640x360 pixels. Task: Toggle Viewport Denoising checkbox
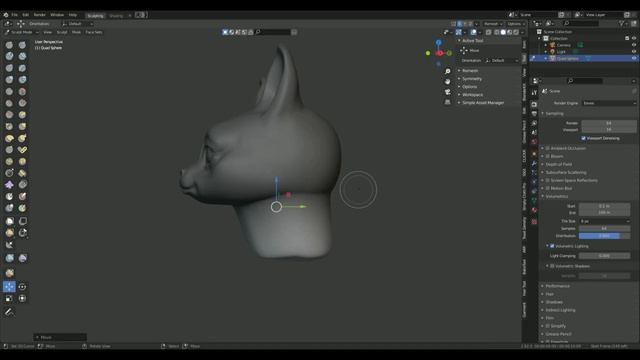coord(584,138)
